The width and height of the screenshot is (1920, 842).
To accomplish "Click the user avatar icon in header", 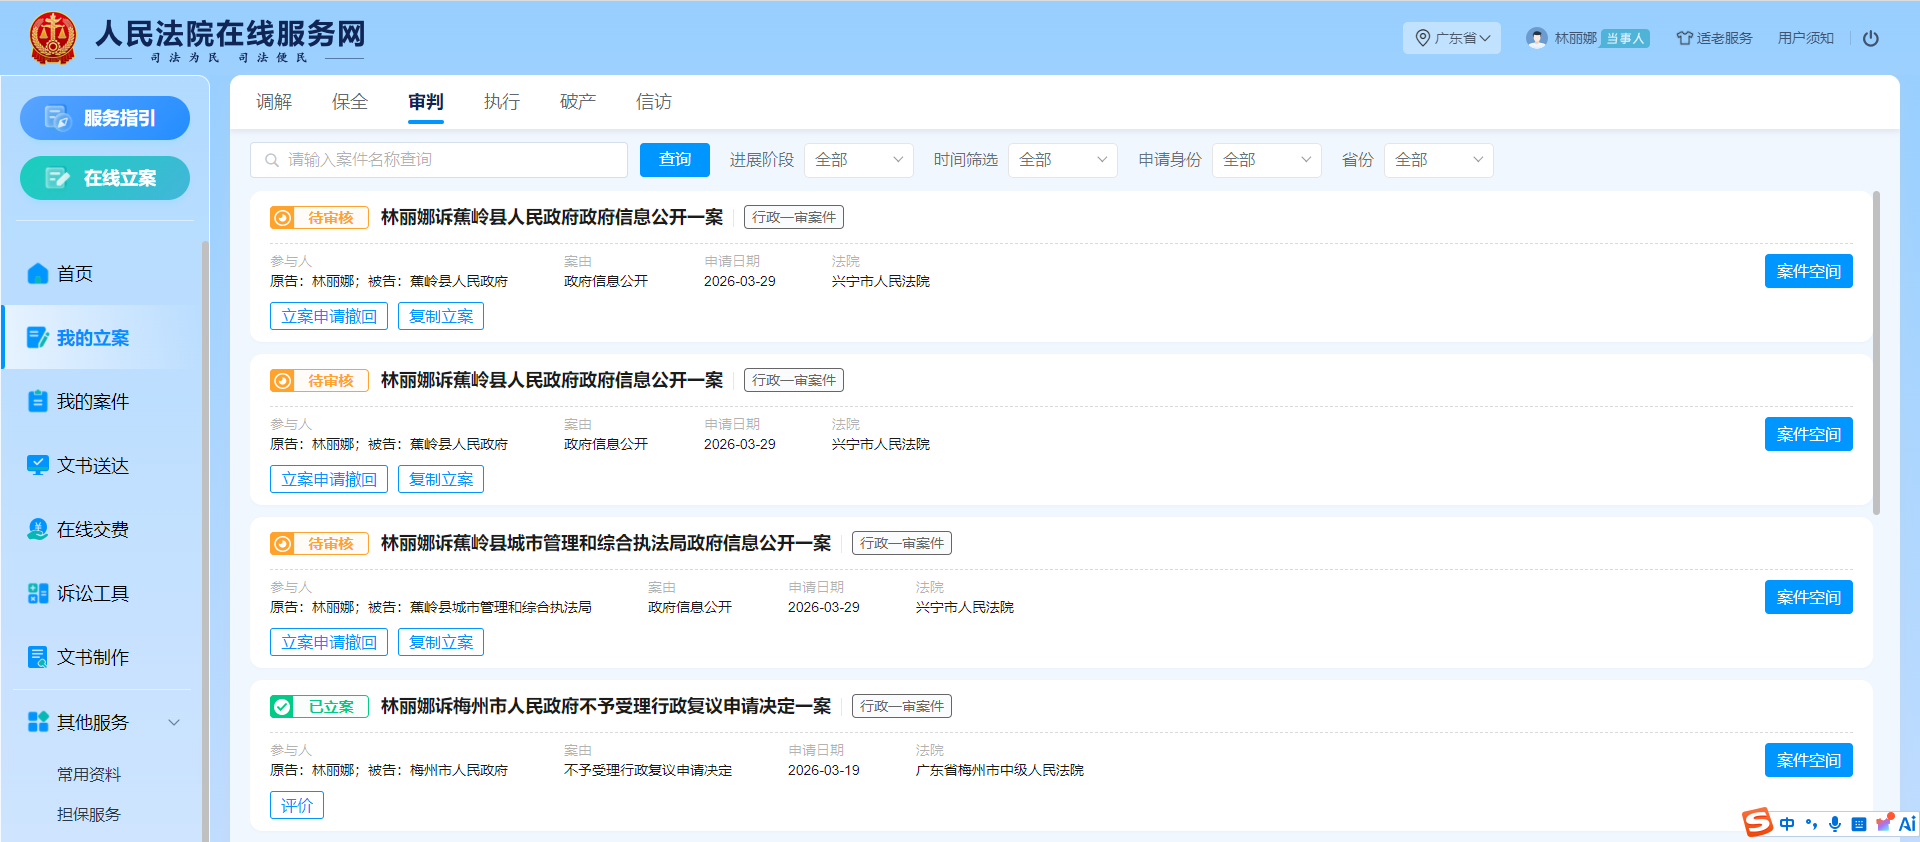I will [x=1536, y=38].
